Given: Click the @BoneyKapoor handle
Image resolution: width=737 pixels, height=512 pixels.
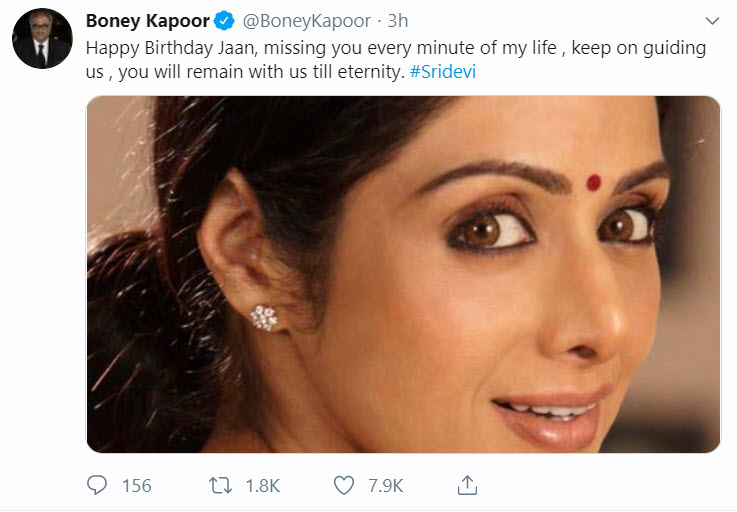Looking at the screenshot, I should (x=301, y=21).
